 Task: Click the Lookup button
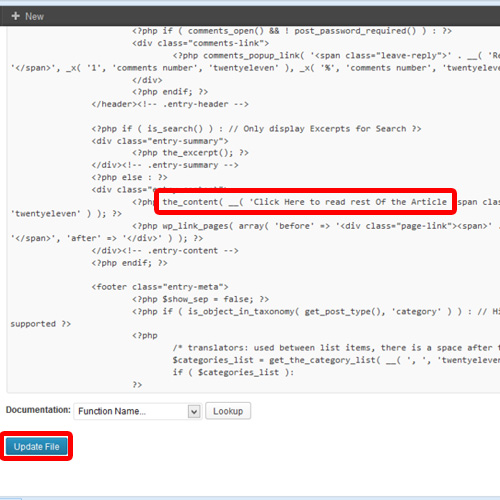point(228,411)
